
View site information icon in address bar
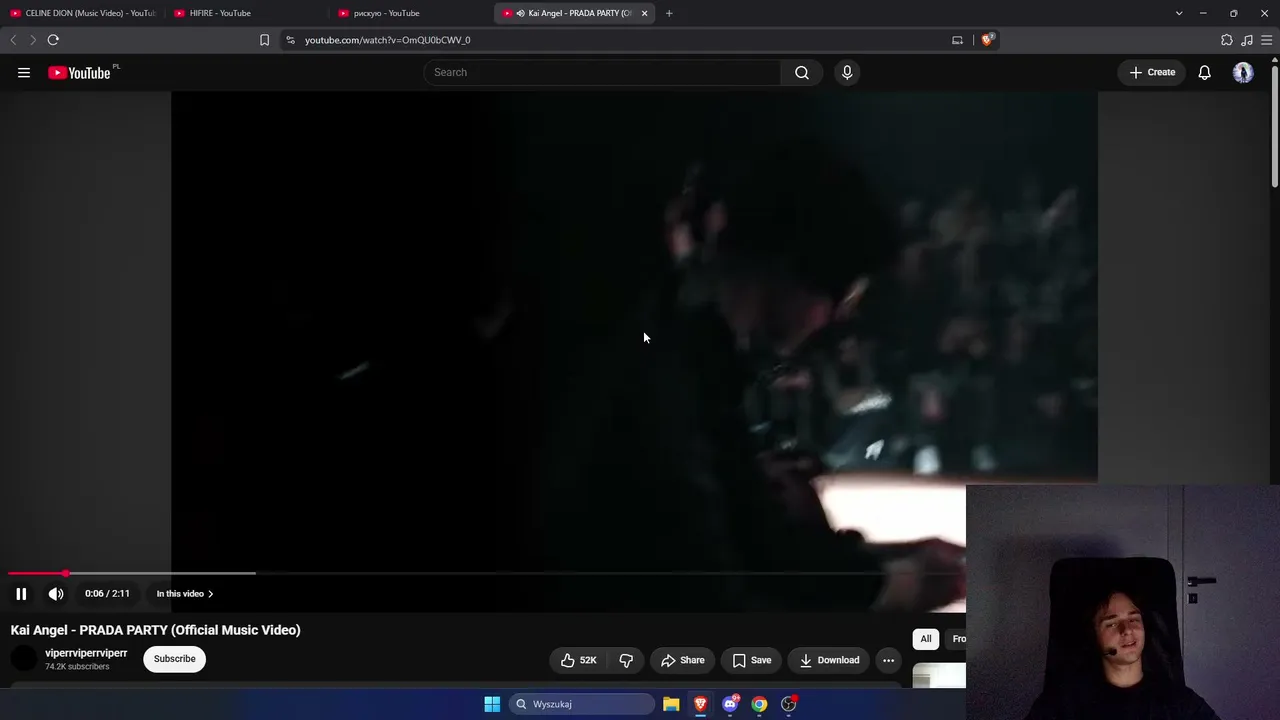click(290, 40)
